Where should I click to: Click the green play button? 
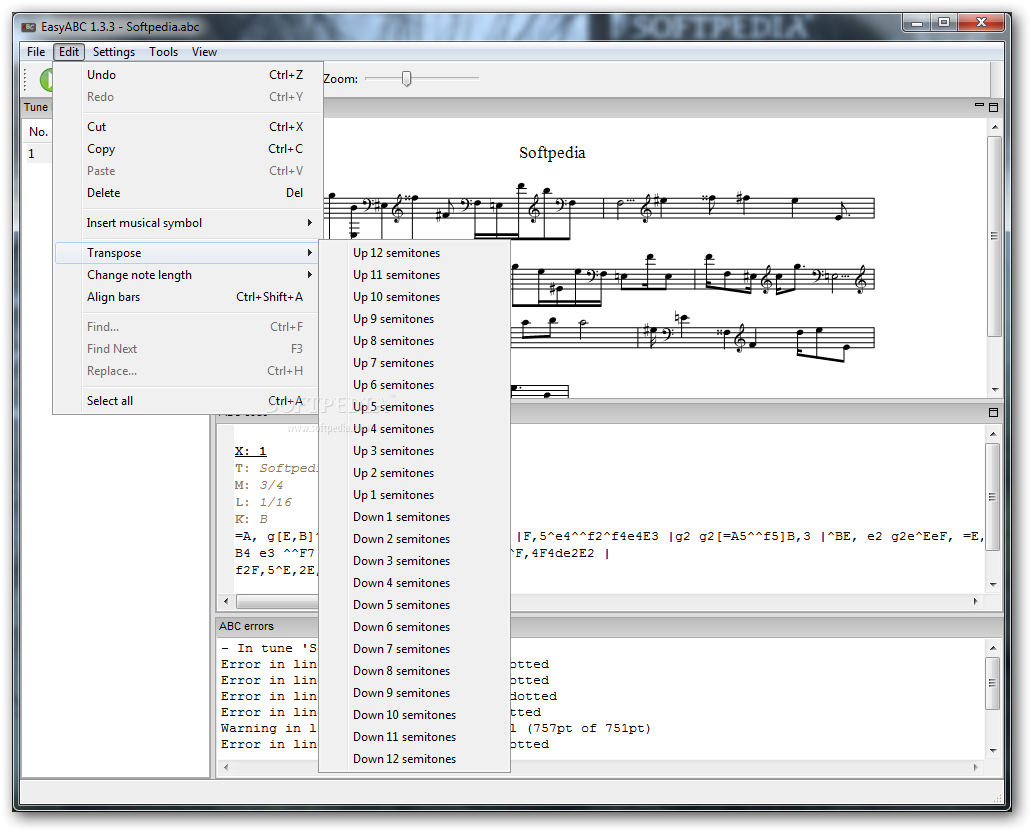pos(46,80)
